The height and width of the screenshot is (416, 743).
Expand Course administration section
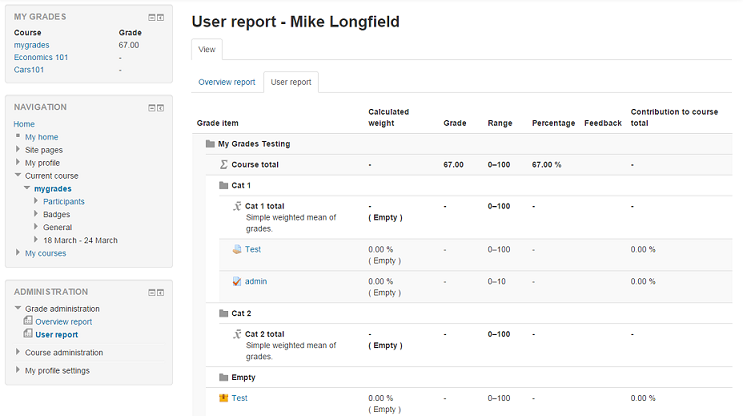point(18,352)
